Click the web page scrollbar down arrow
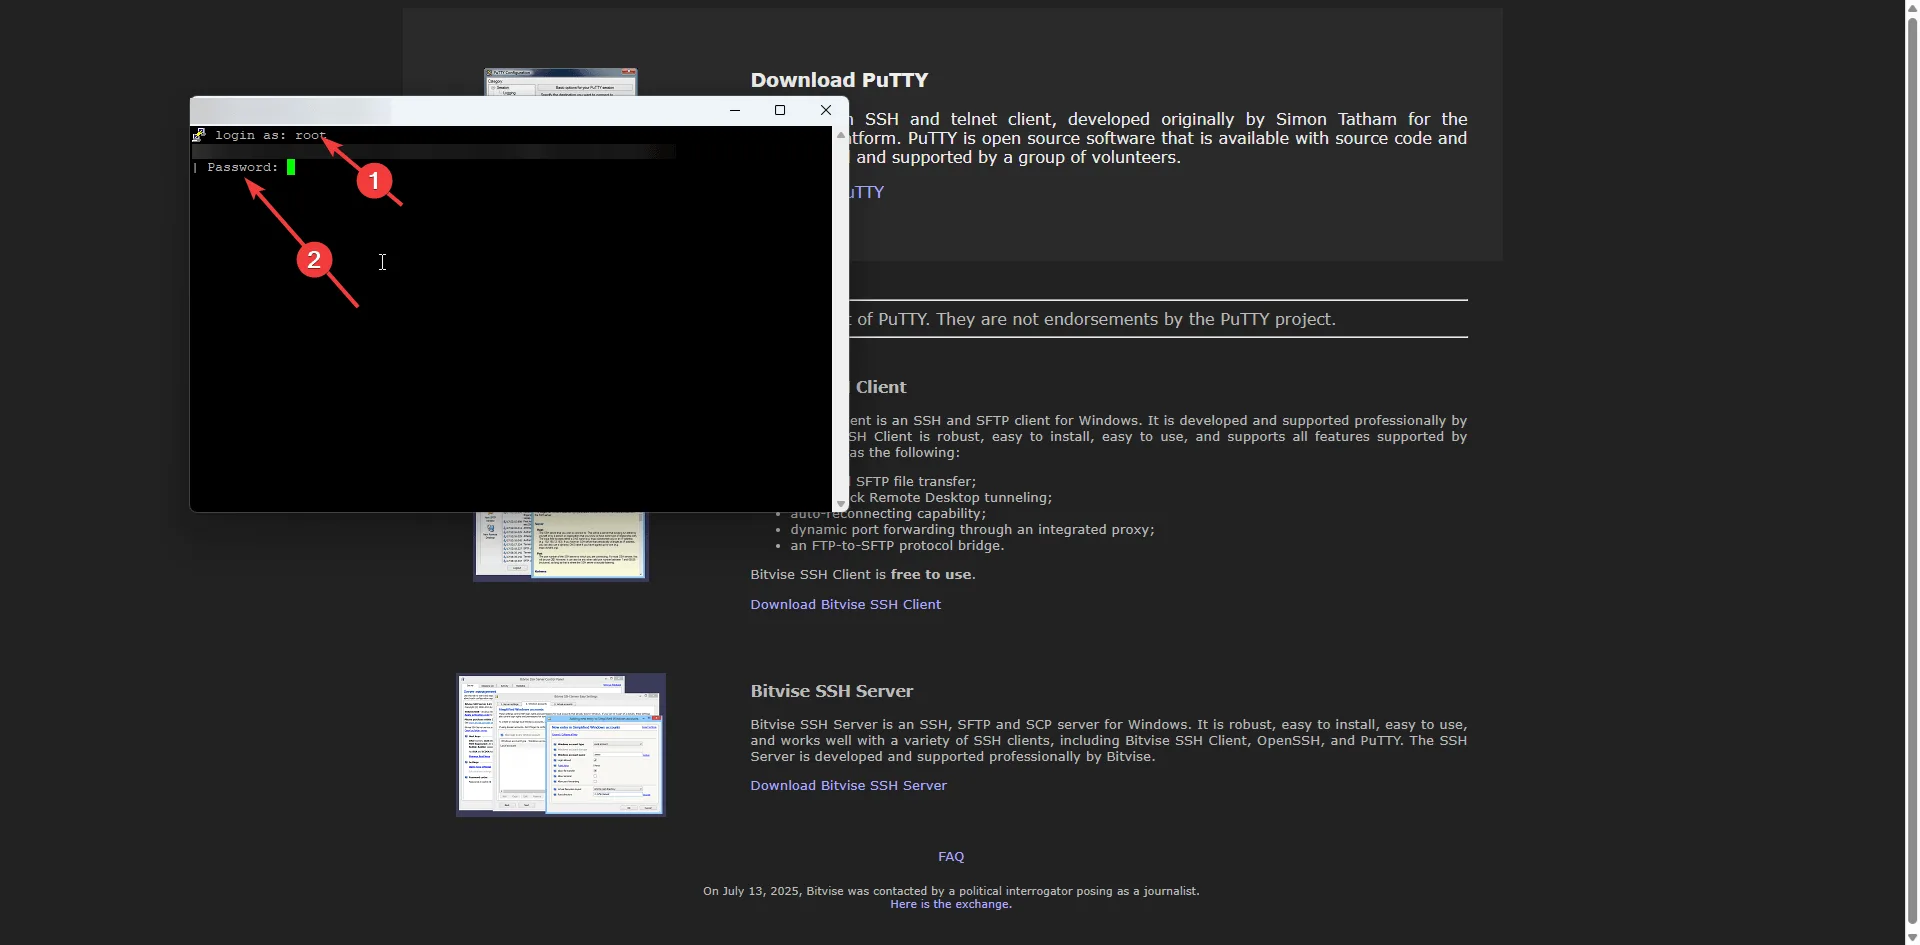Viewport: 1920px width, 945px height. [x=1912, y=937]
